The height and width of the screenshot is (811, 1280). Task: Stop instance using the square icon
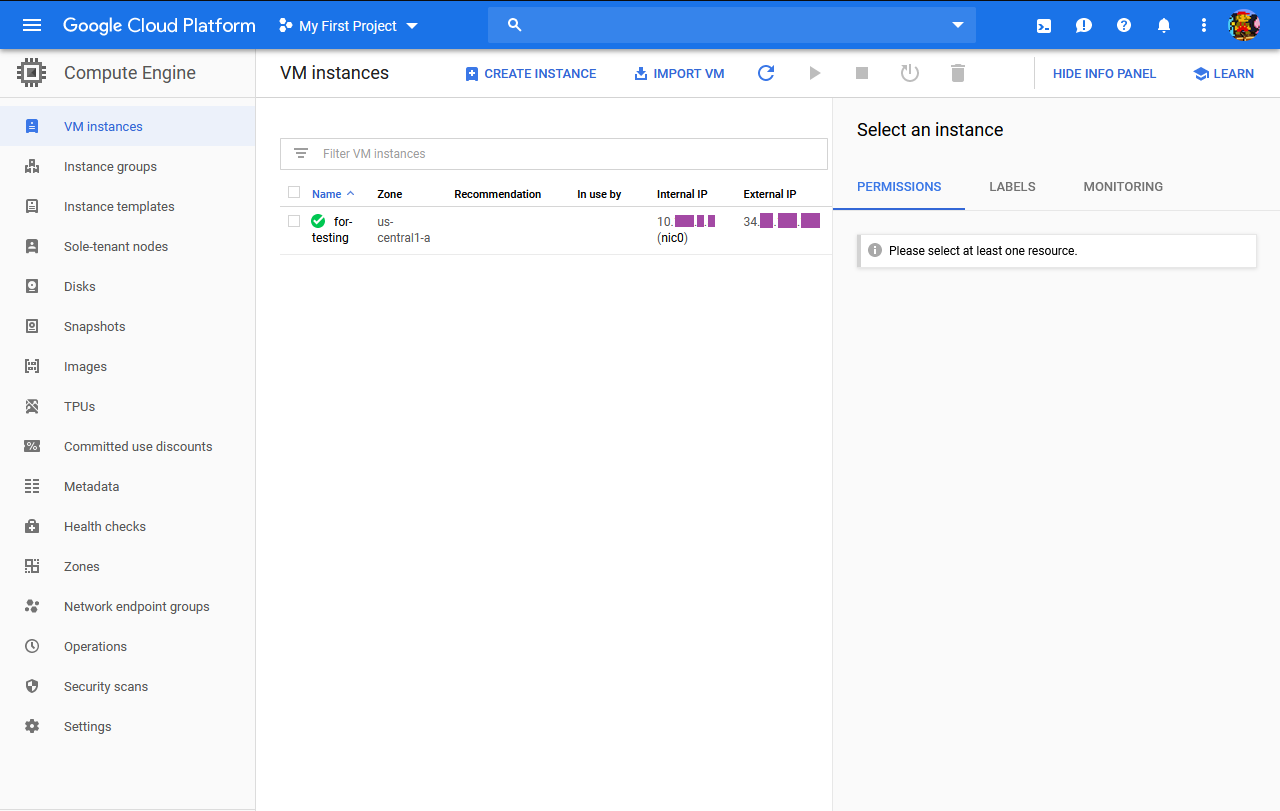[862, 73]
